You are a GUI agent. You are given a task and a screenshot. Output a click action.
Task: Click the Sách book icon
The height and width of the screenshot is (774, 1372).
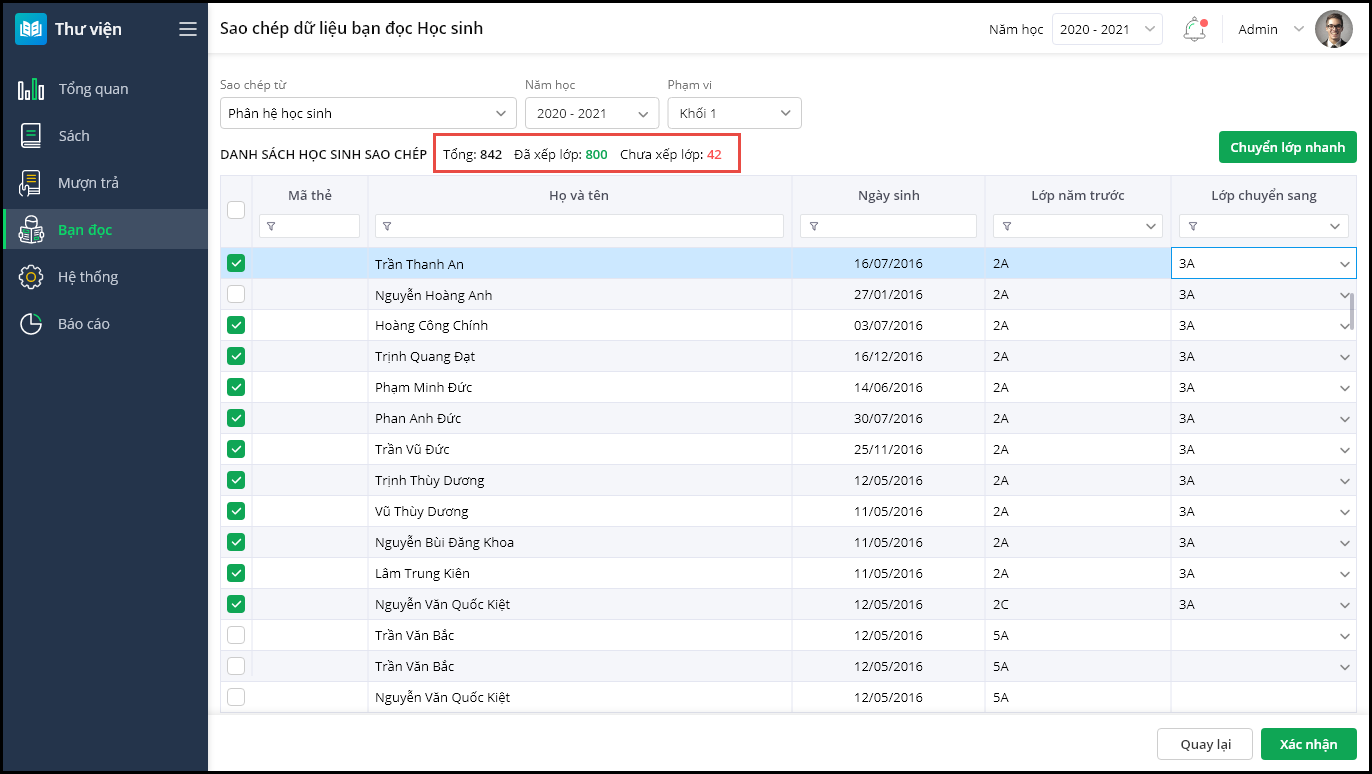31,136
